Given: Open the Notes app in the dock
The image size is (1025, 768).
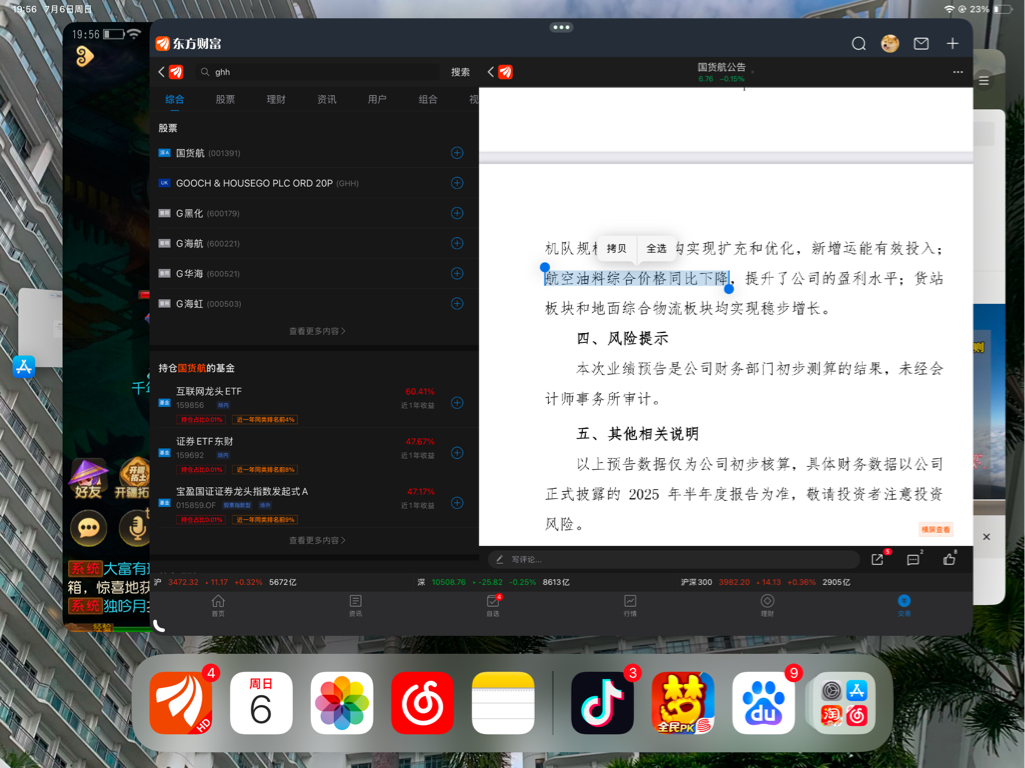Looking at the screenshot, I should tap(503, 703).
